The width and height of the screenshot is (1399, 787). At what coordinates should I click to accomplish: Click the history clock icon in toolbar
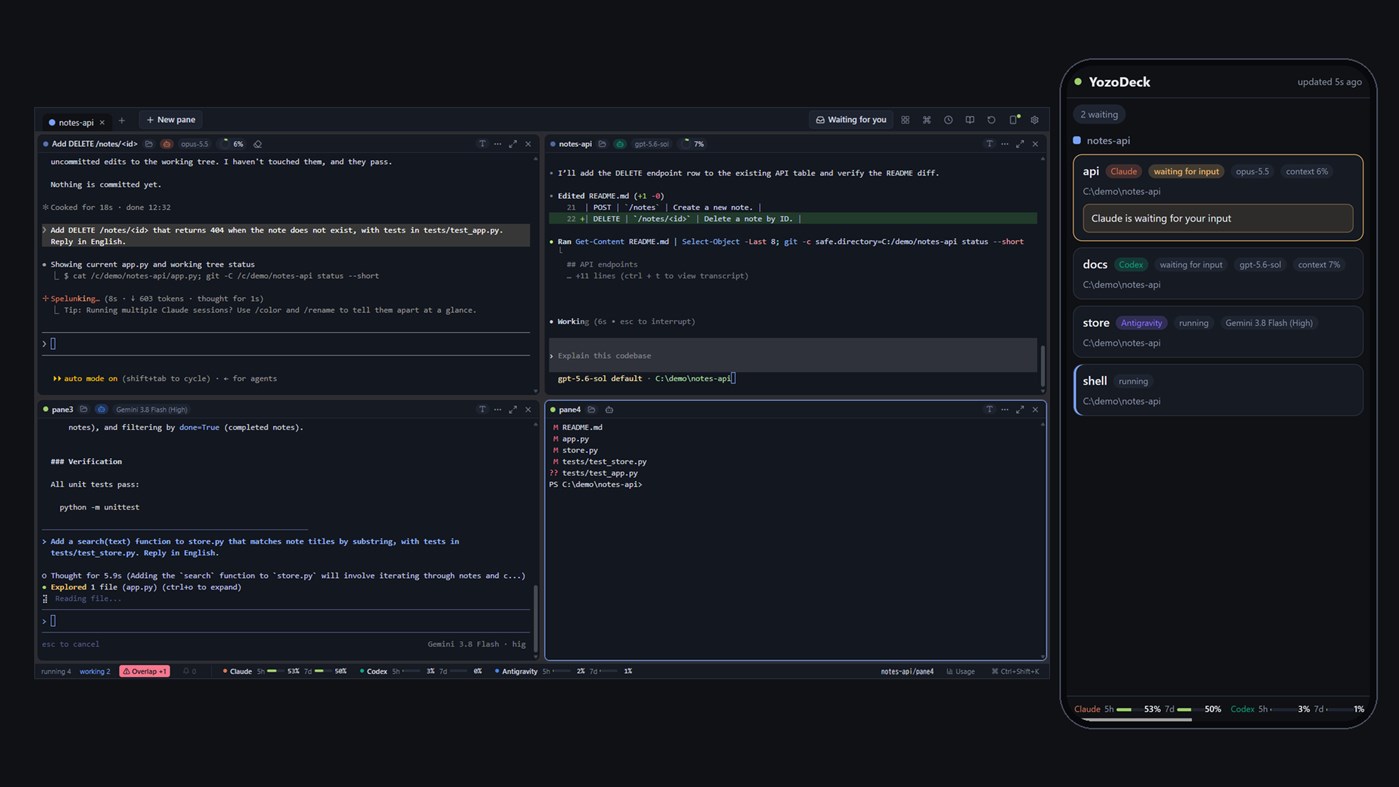tap(948, 120)
